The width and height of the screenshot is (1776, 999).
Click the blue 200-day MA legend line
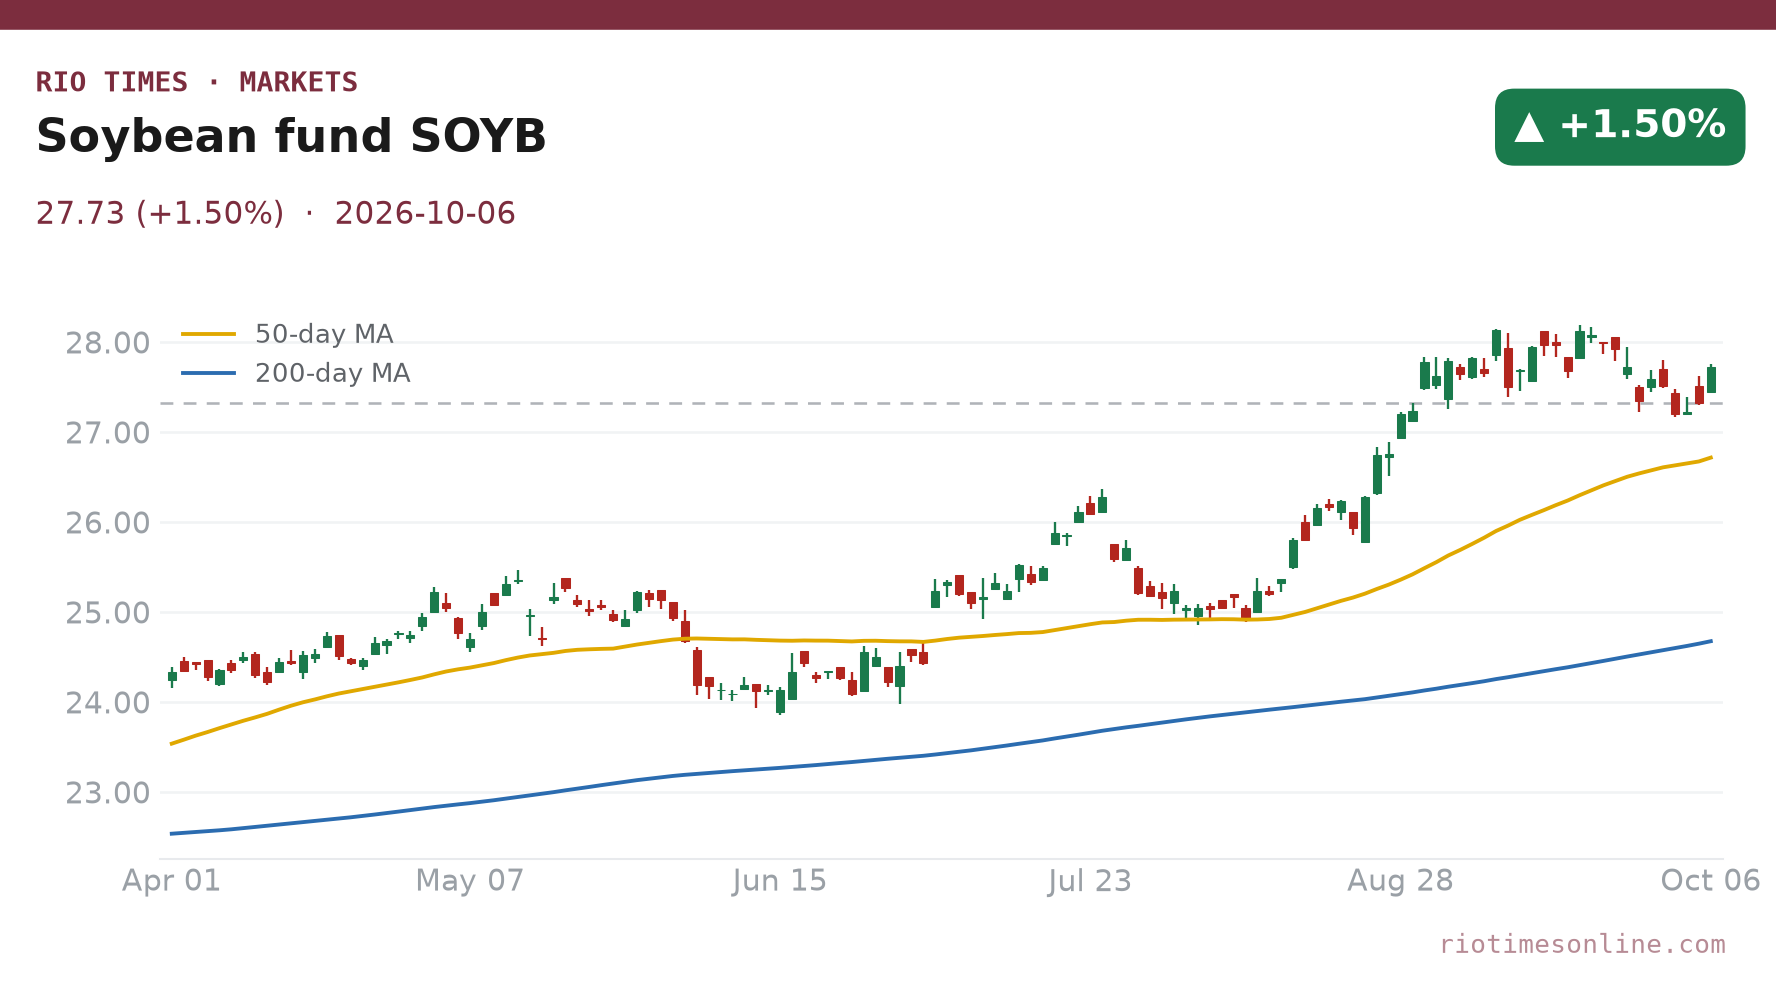pos(209,373)
